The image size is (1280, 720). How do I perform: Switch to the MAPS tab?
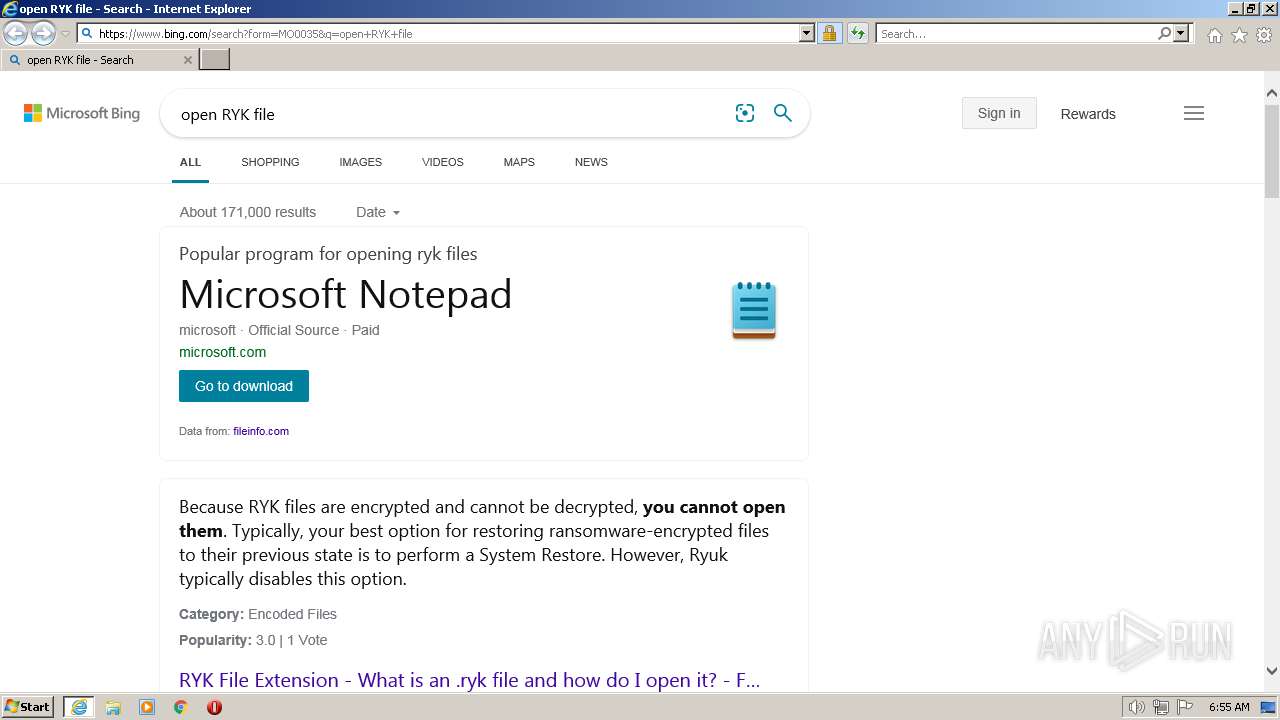[519, 162]
